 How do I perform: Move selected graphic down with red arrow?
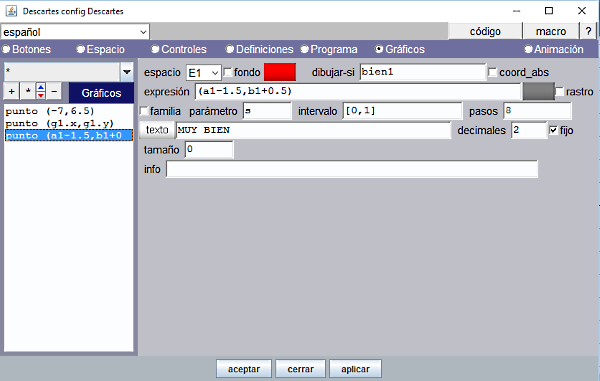click(x=41, y=96)
